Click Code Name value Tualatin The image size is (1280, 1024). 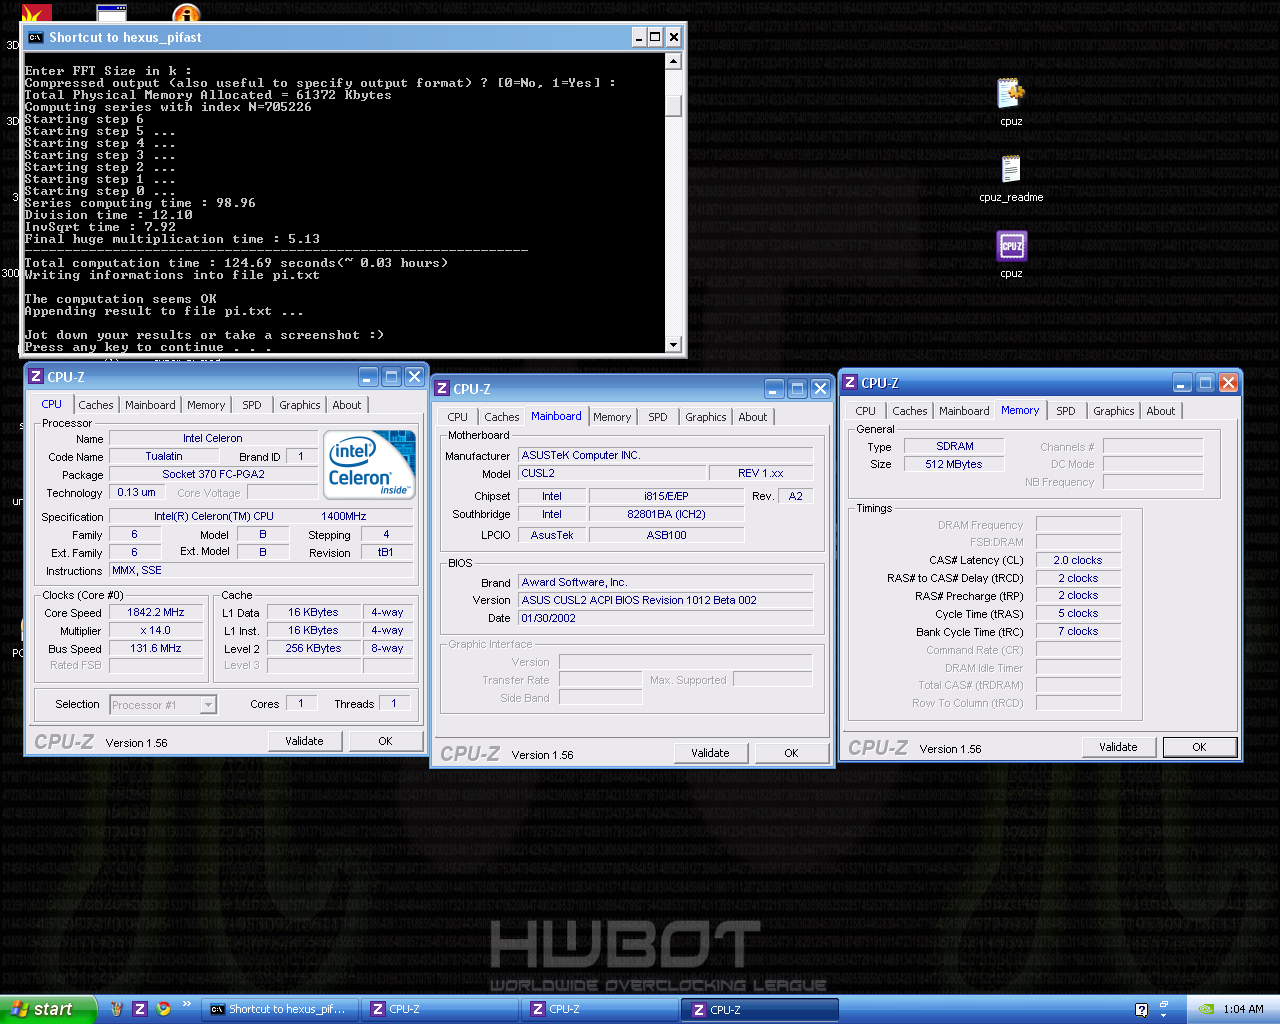click(x=164, y=456)
